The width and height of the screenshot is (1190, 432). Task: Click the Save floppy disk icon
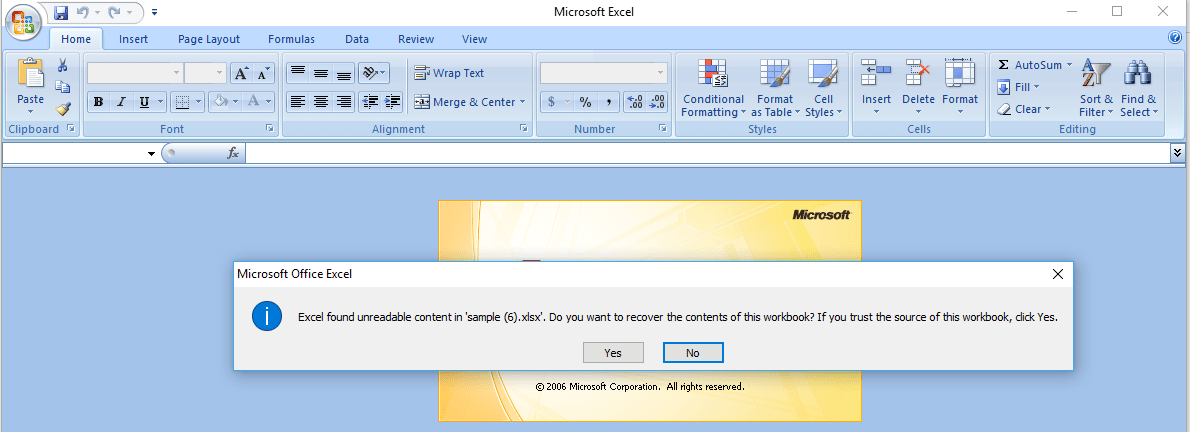(61, 12)
